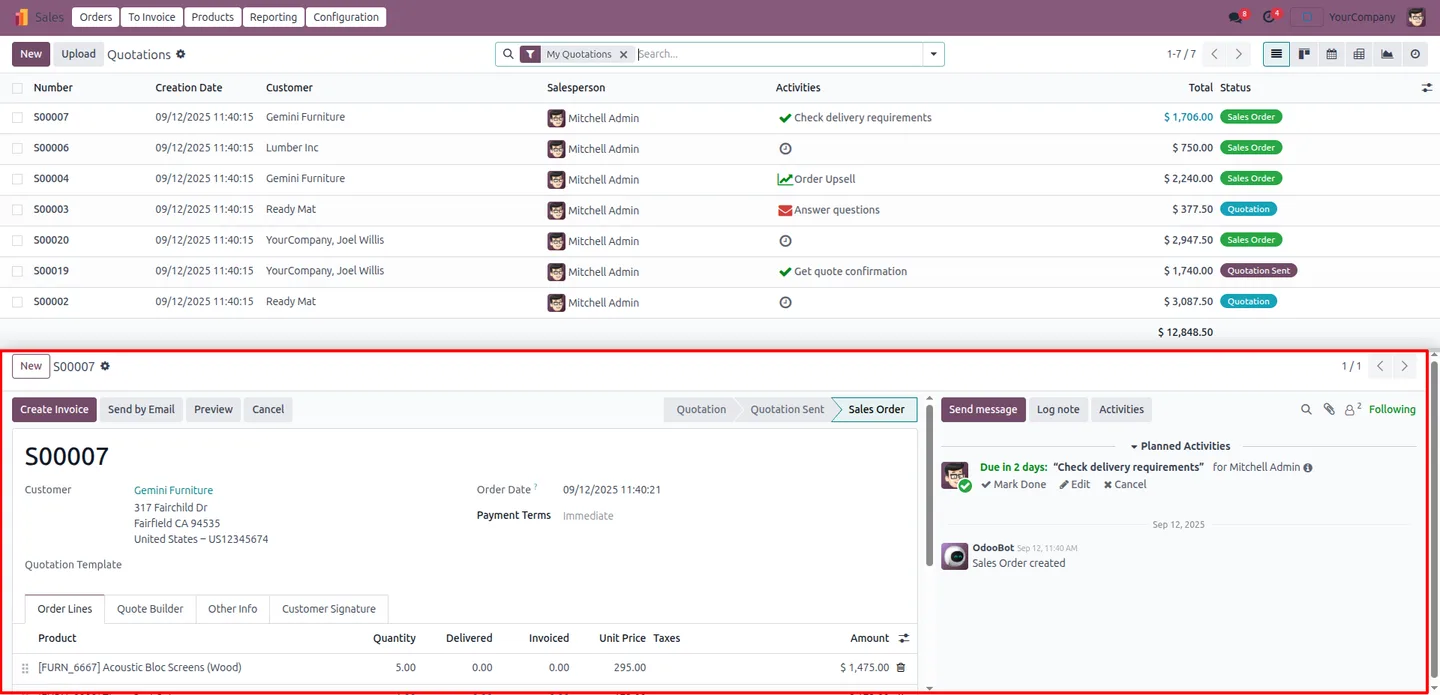Click the clock activity icon for S00002
The width and height of the screenshot is (1440, 695).
785,302
